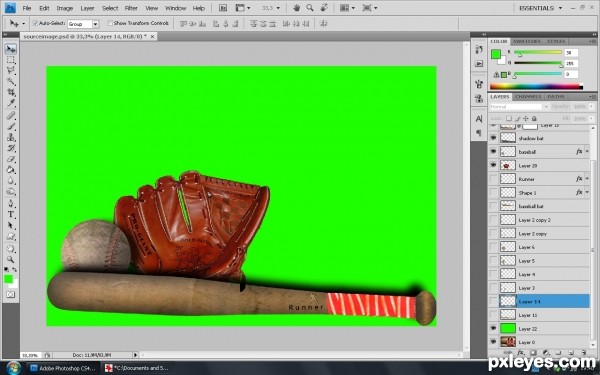
Task: Hide the baseball layer
Action: coord(494,152)
